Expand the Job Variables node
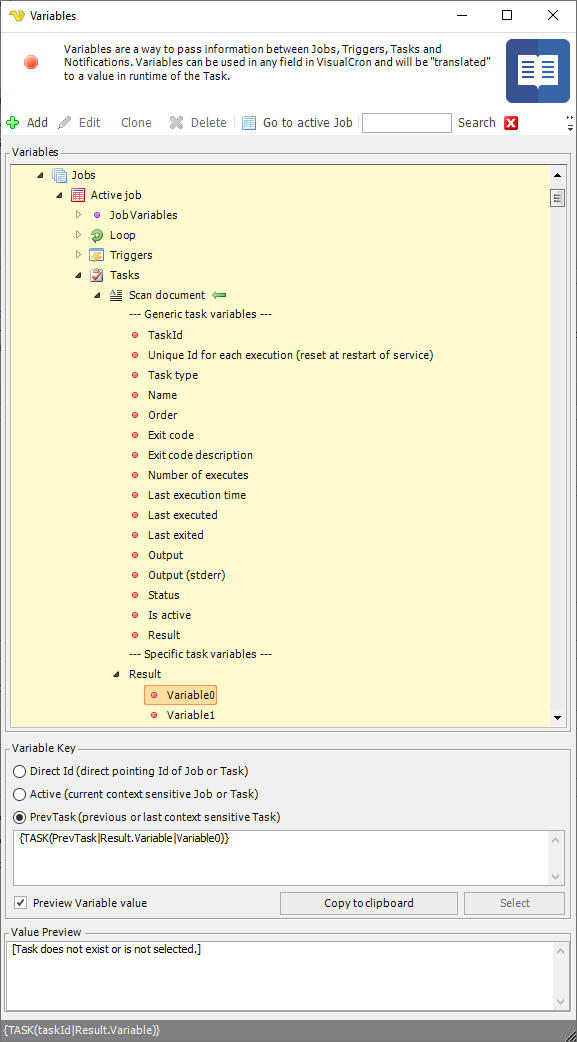Image resolution: width=577 pixels, height=1042 pixels. (x=78, y=215)
